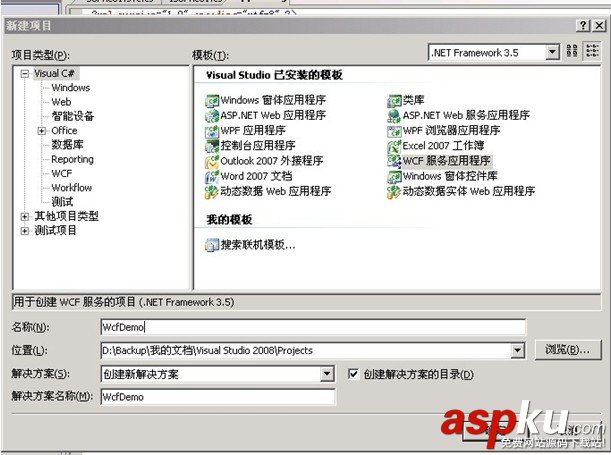This screenshot has height=455, width=611.
Task: Click the 动态数据实体 Web 应用程序 template icon
Action: [394, 192]
